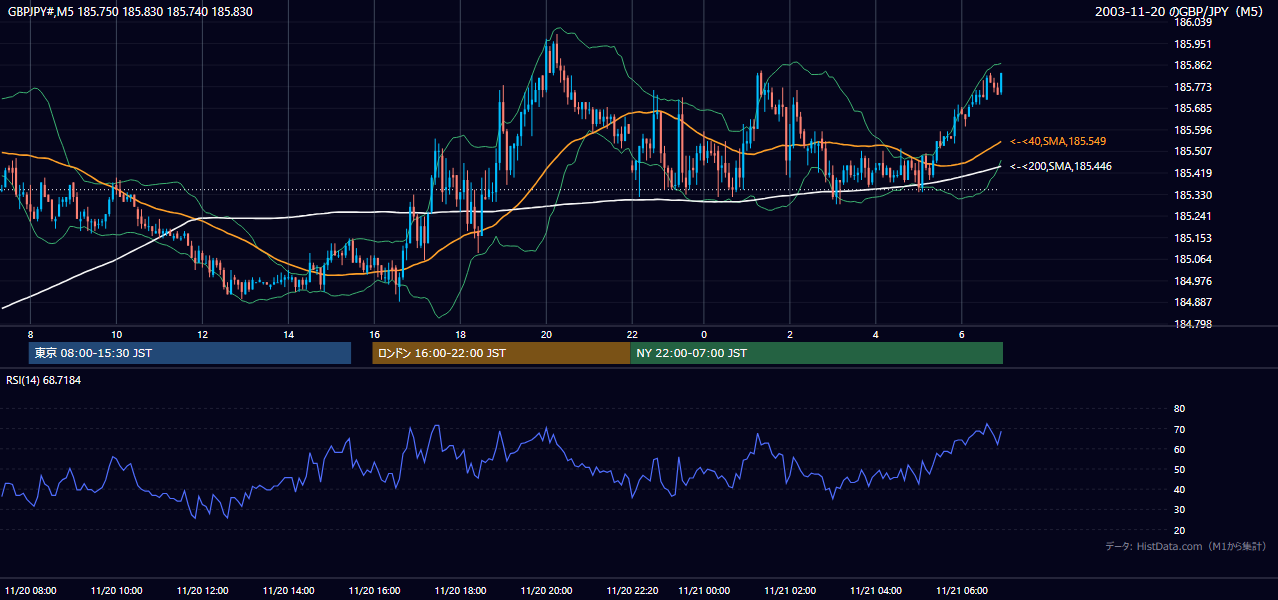Click the 11/20 20:00 time label
1278x600 pixels.
[546, 590]
